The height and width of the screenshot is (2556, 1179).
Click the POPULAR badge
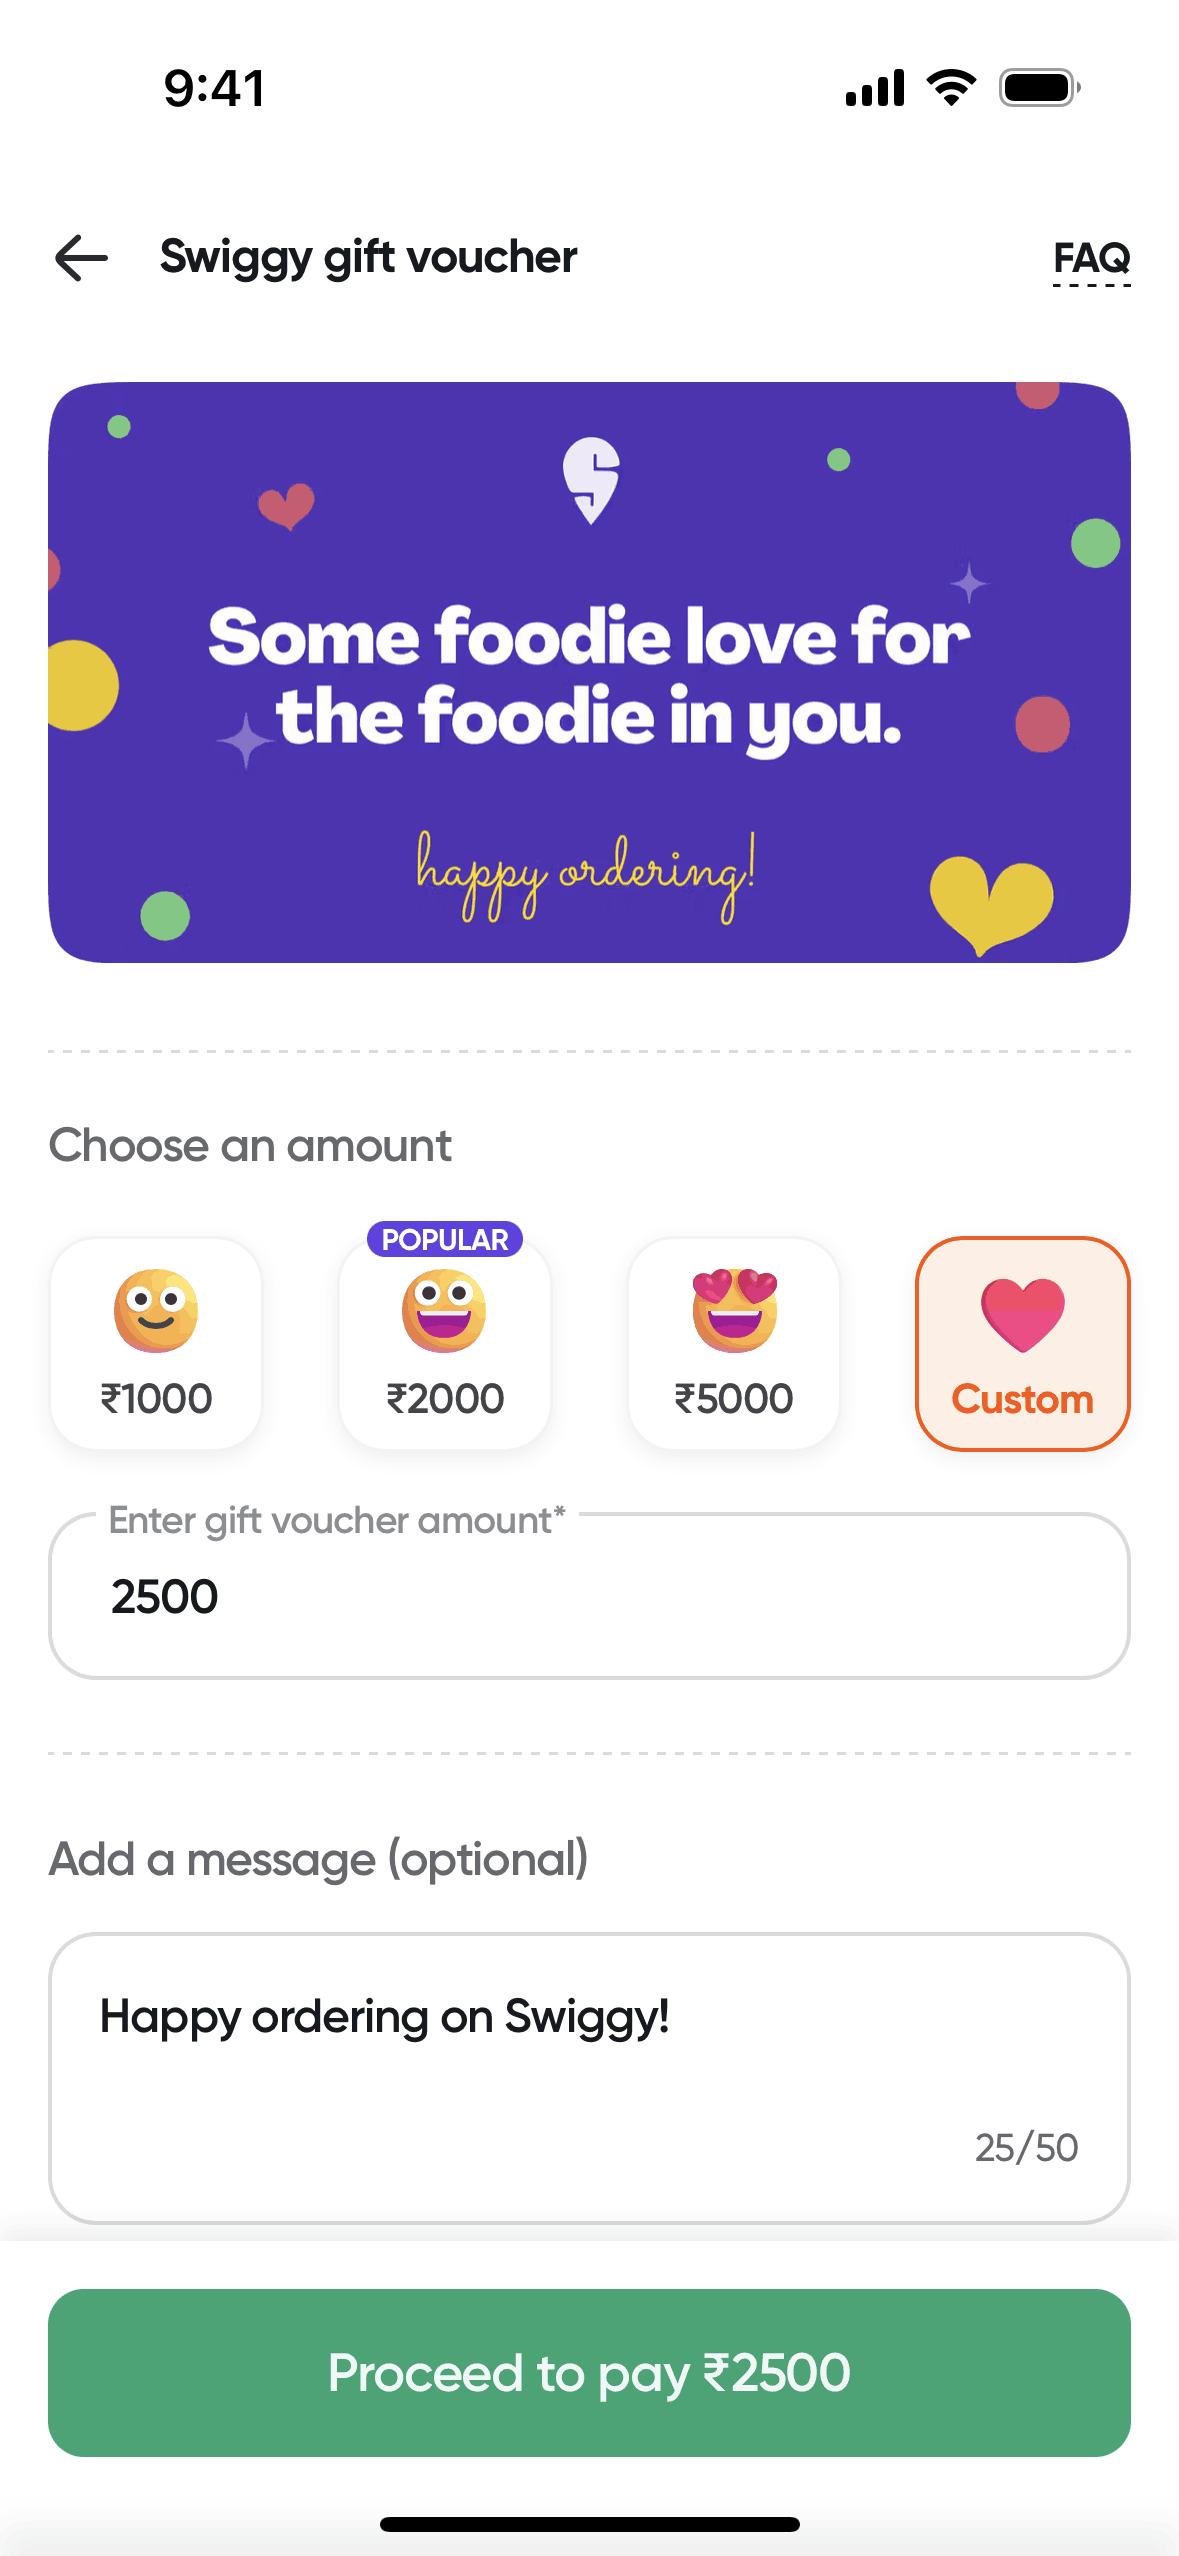pos(445,1239)
